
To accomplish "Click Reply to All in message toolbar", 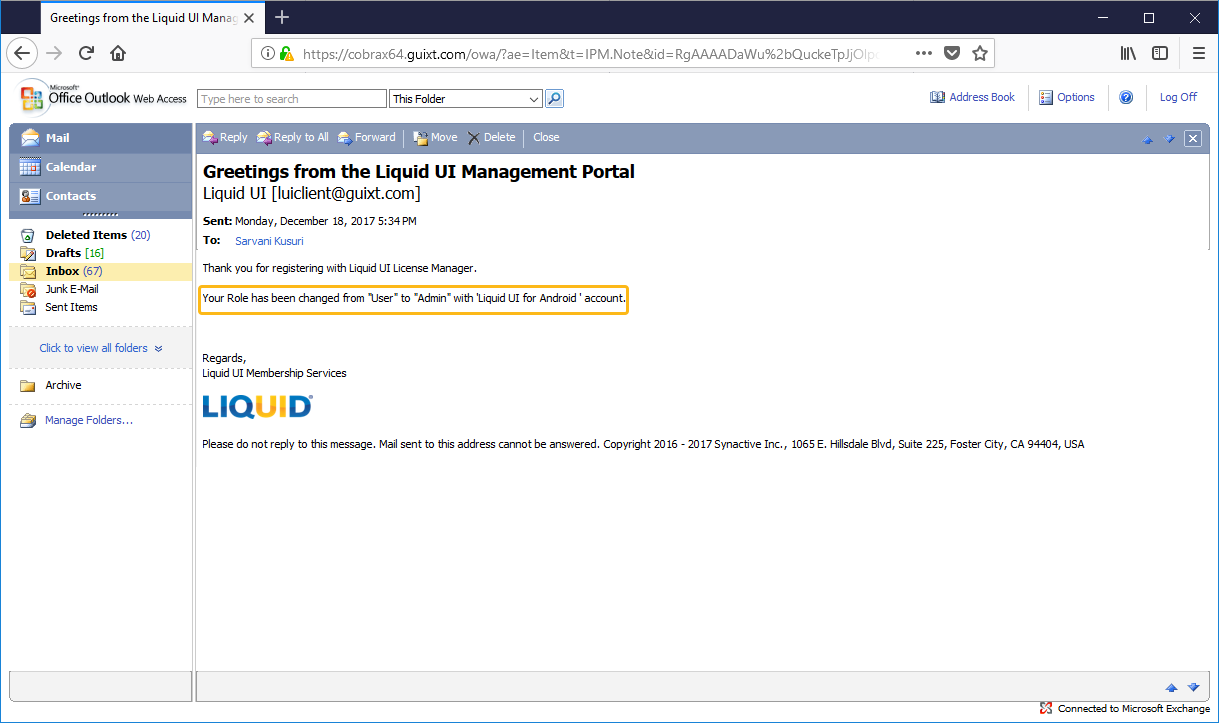I will pos(293,138).
